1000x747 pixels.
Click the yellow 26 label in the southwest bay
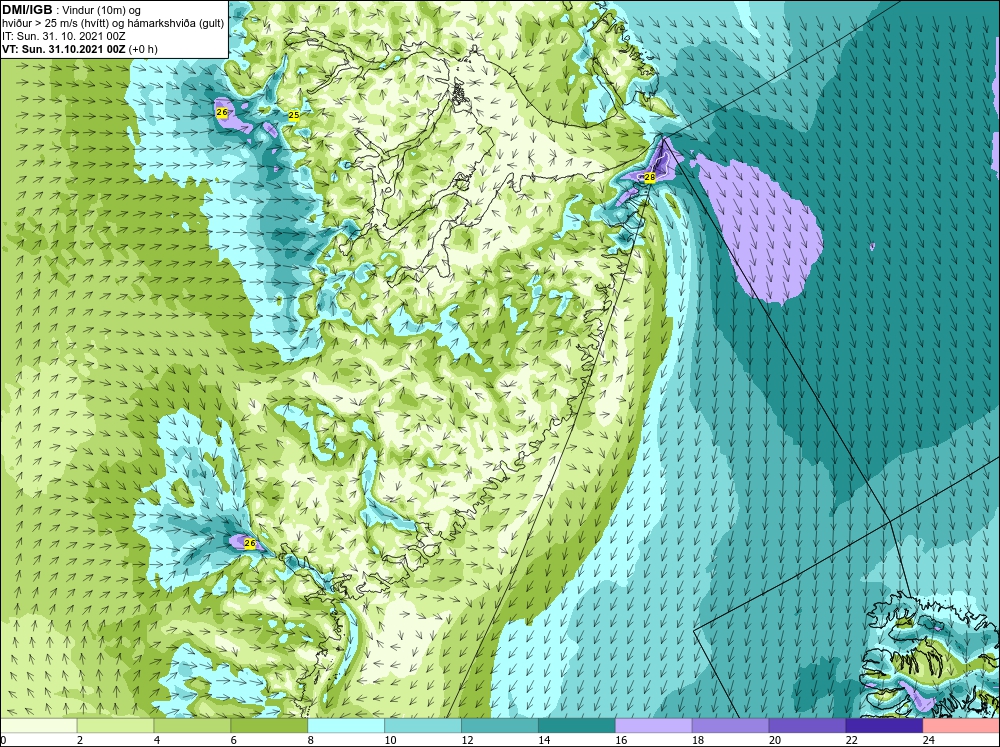point(250,544)
